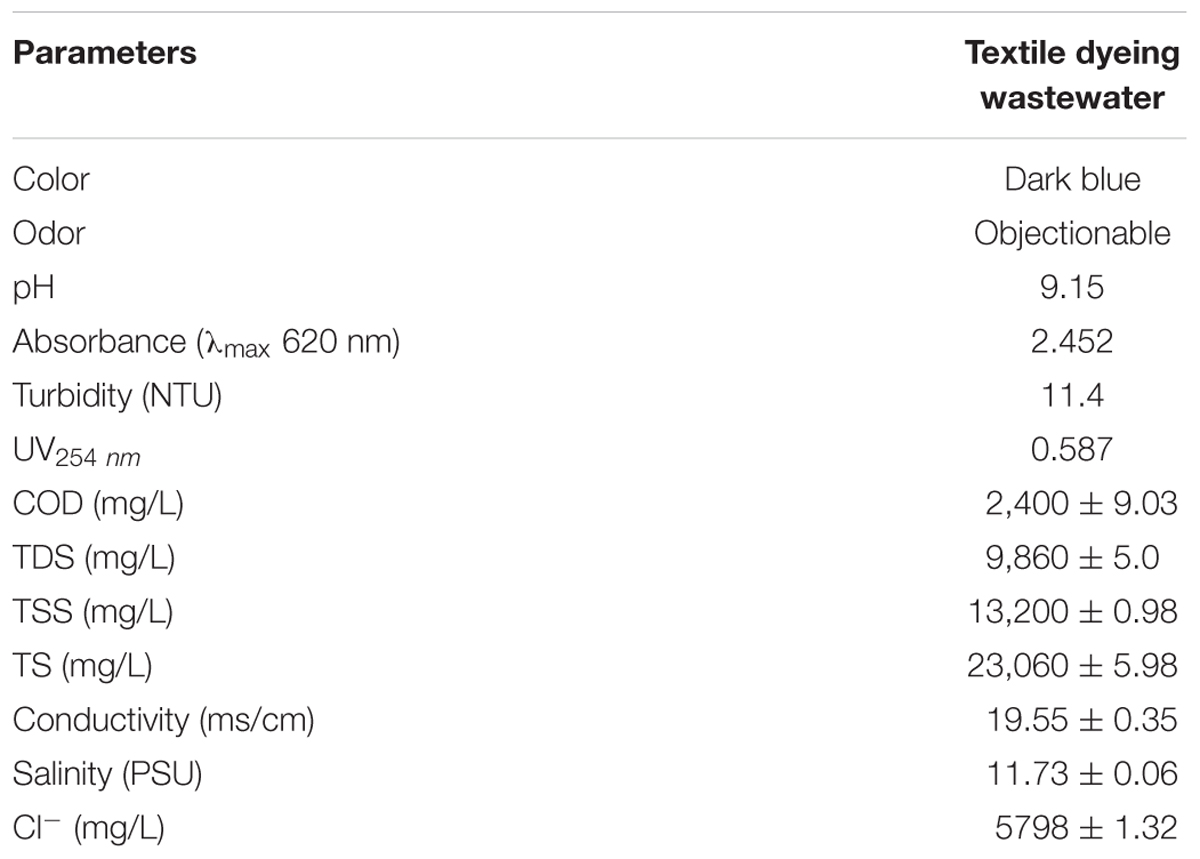Select the UV254 nm label
Screen dimensions: 1200x859
click(x=76, y=451)
